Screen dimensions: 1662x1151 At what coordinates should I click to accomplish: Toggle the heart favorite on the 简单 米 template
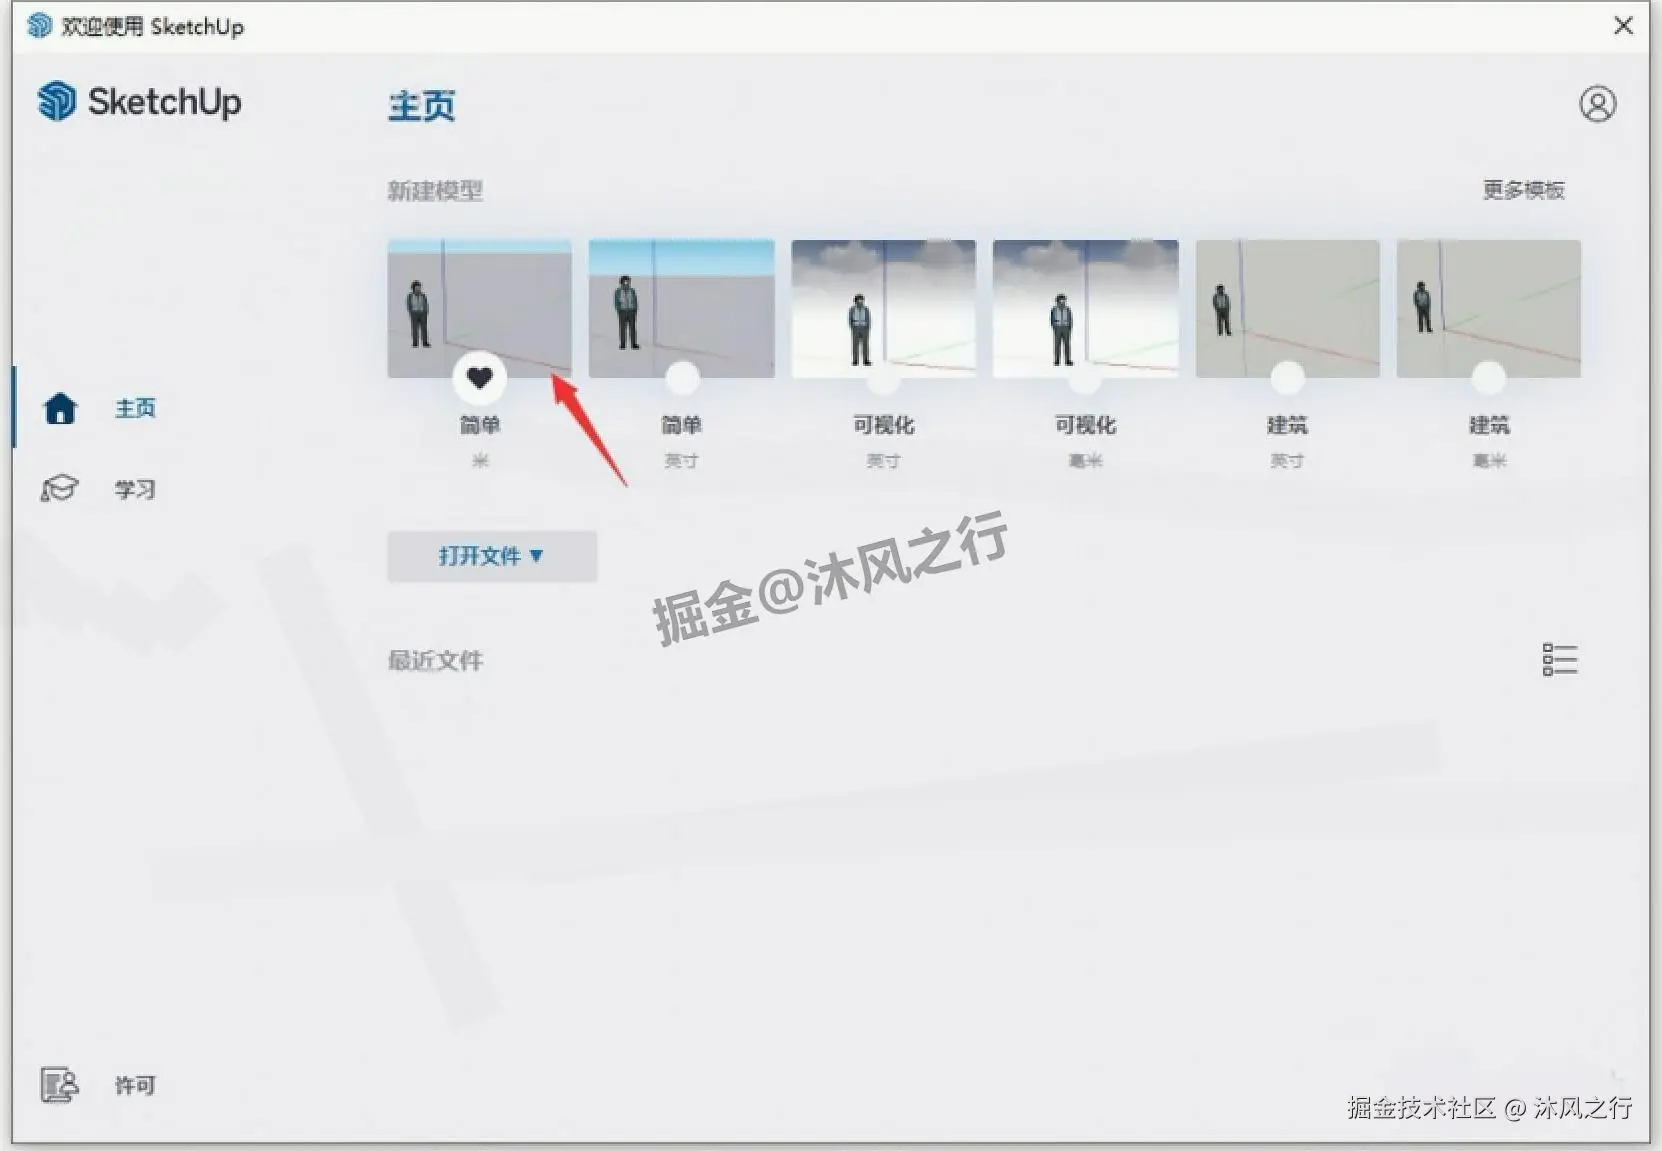coord(479,378)
